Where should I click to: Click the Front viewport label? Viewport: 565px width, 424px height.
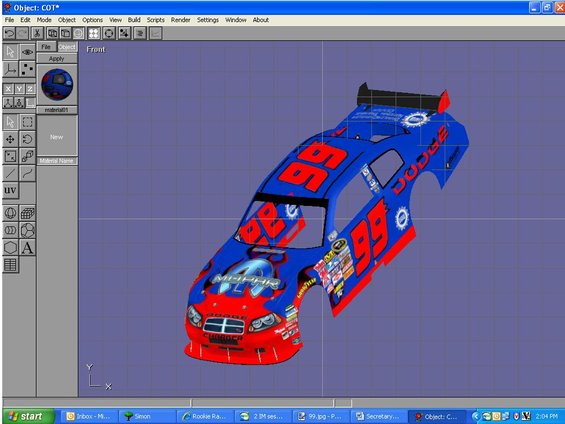click(x=95, y=49)
